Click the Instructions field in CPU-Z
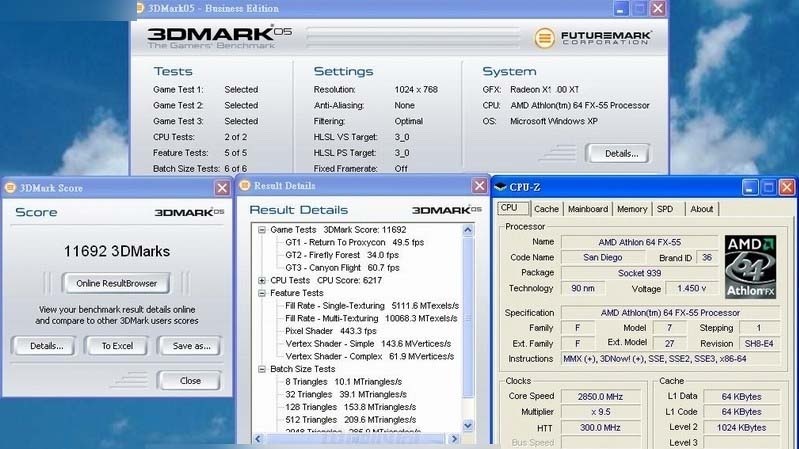This screenshot has height=449, width=799. [x=670, y=359]
